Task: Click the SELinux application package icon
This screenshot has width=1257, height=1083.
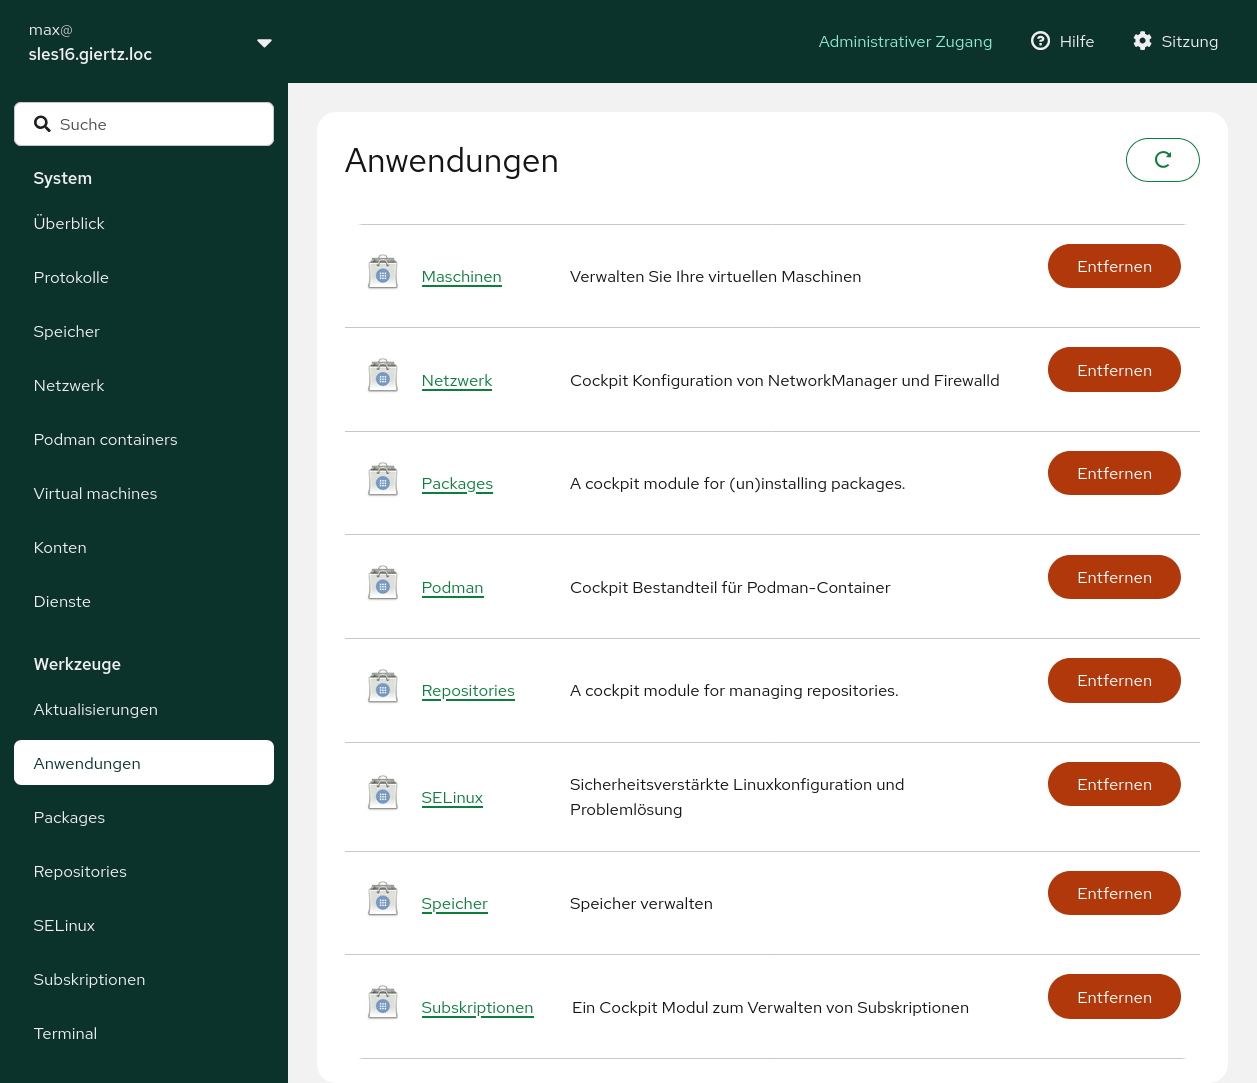Action: point(383,794)
